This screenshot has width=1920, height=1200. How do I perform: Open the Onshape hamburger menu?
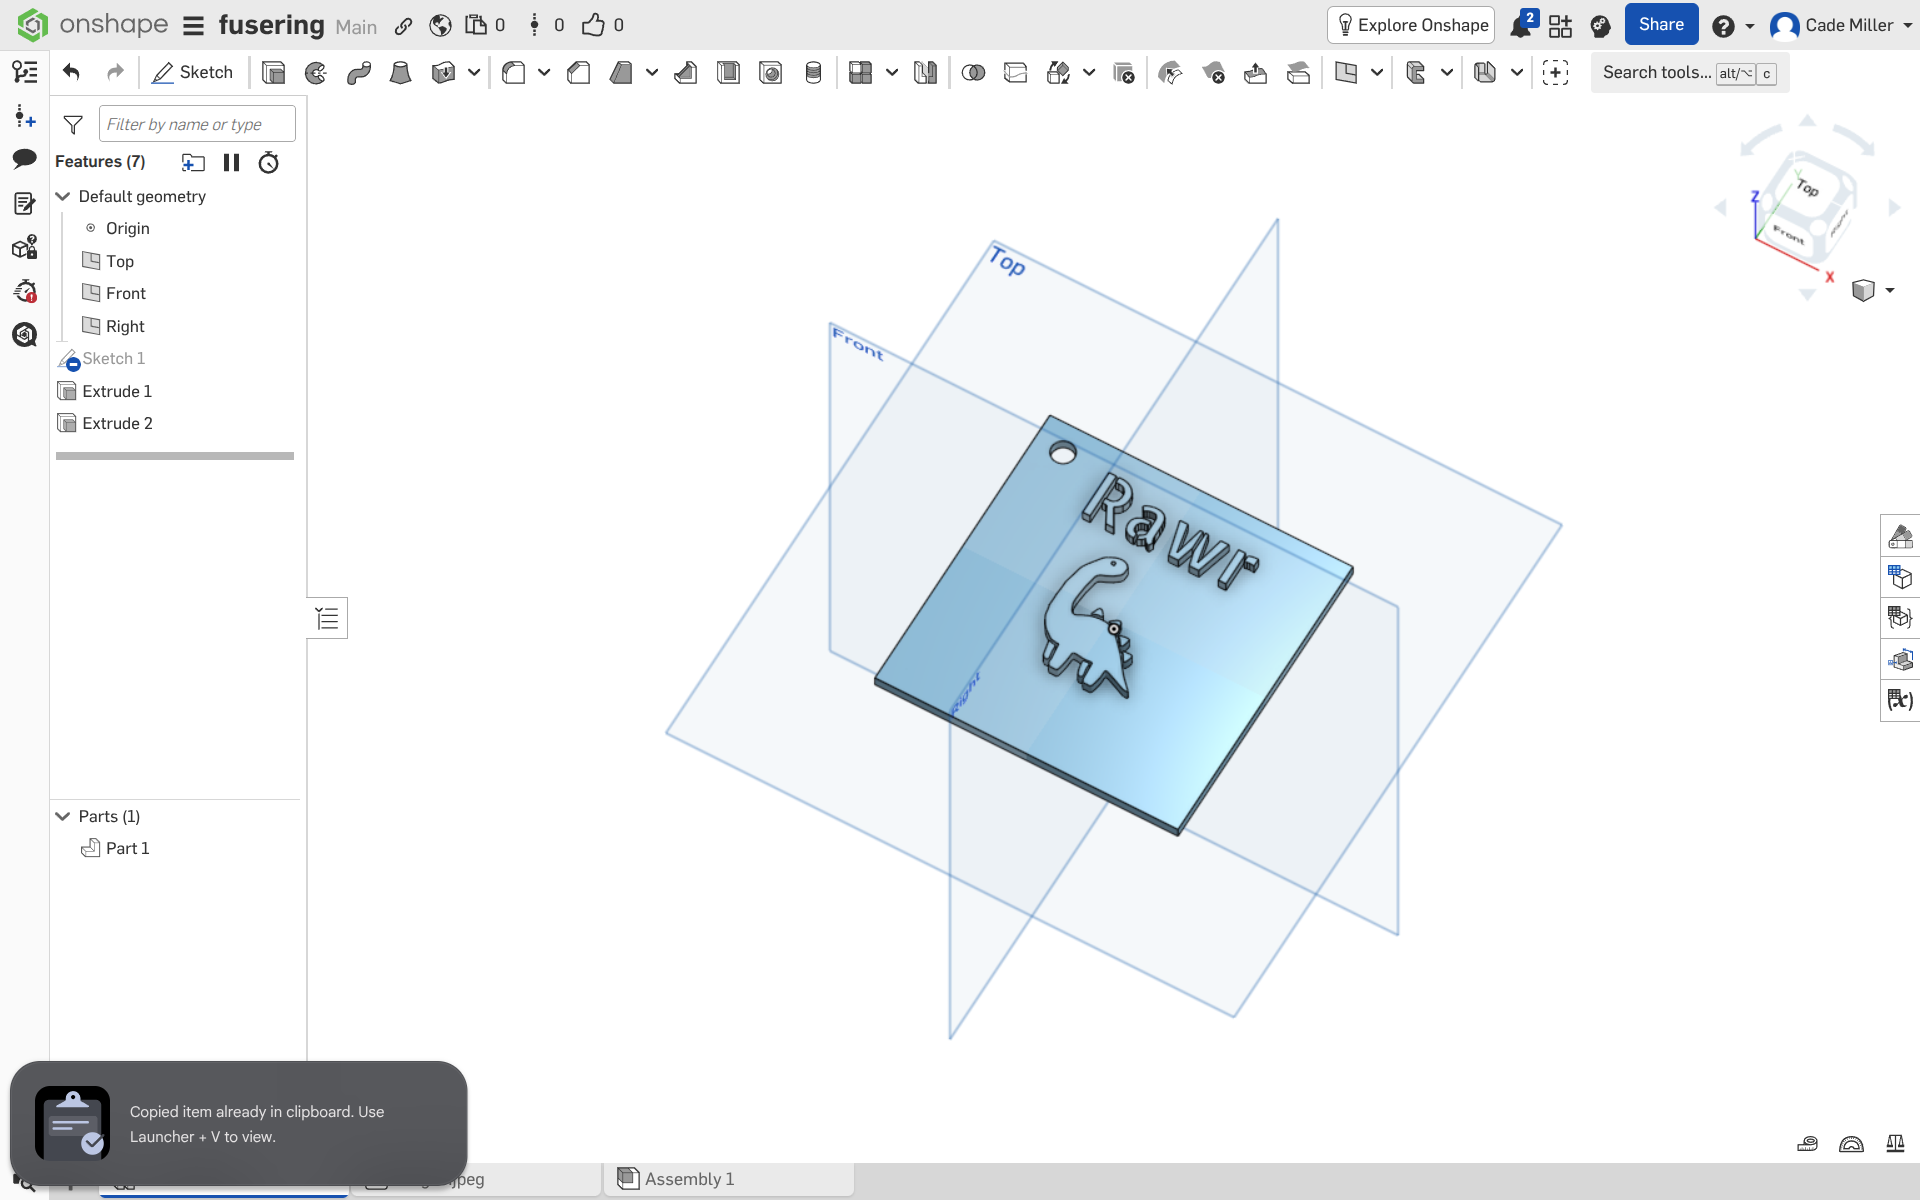[194, 25]
